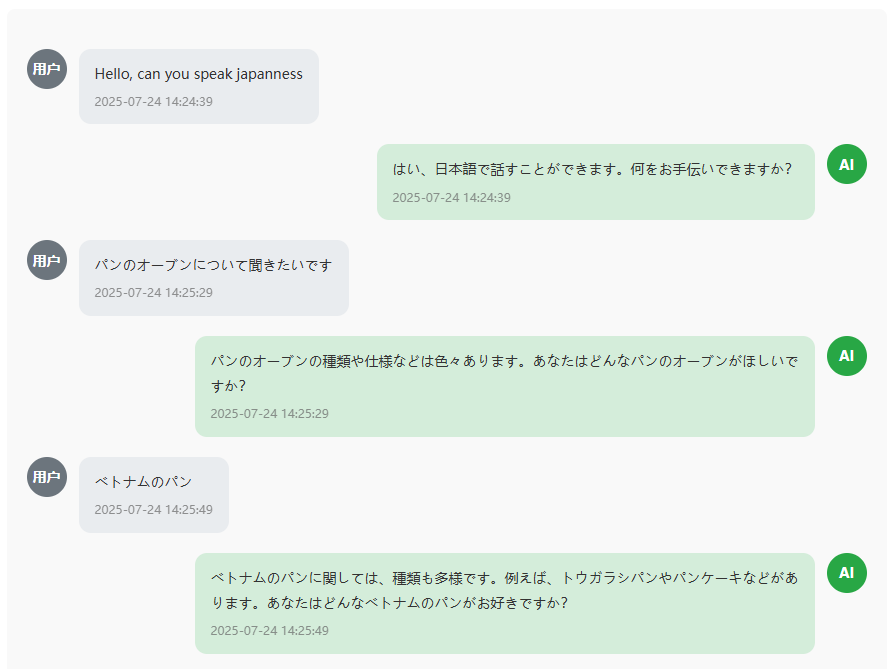The image size is (896, 669).
Task: Click the 14:25:49 timestamp under 'ベトナムのパン'
Action: coord(153,510)
